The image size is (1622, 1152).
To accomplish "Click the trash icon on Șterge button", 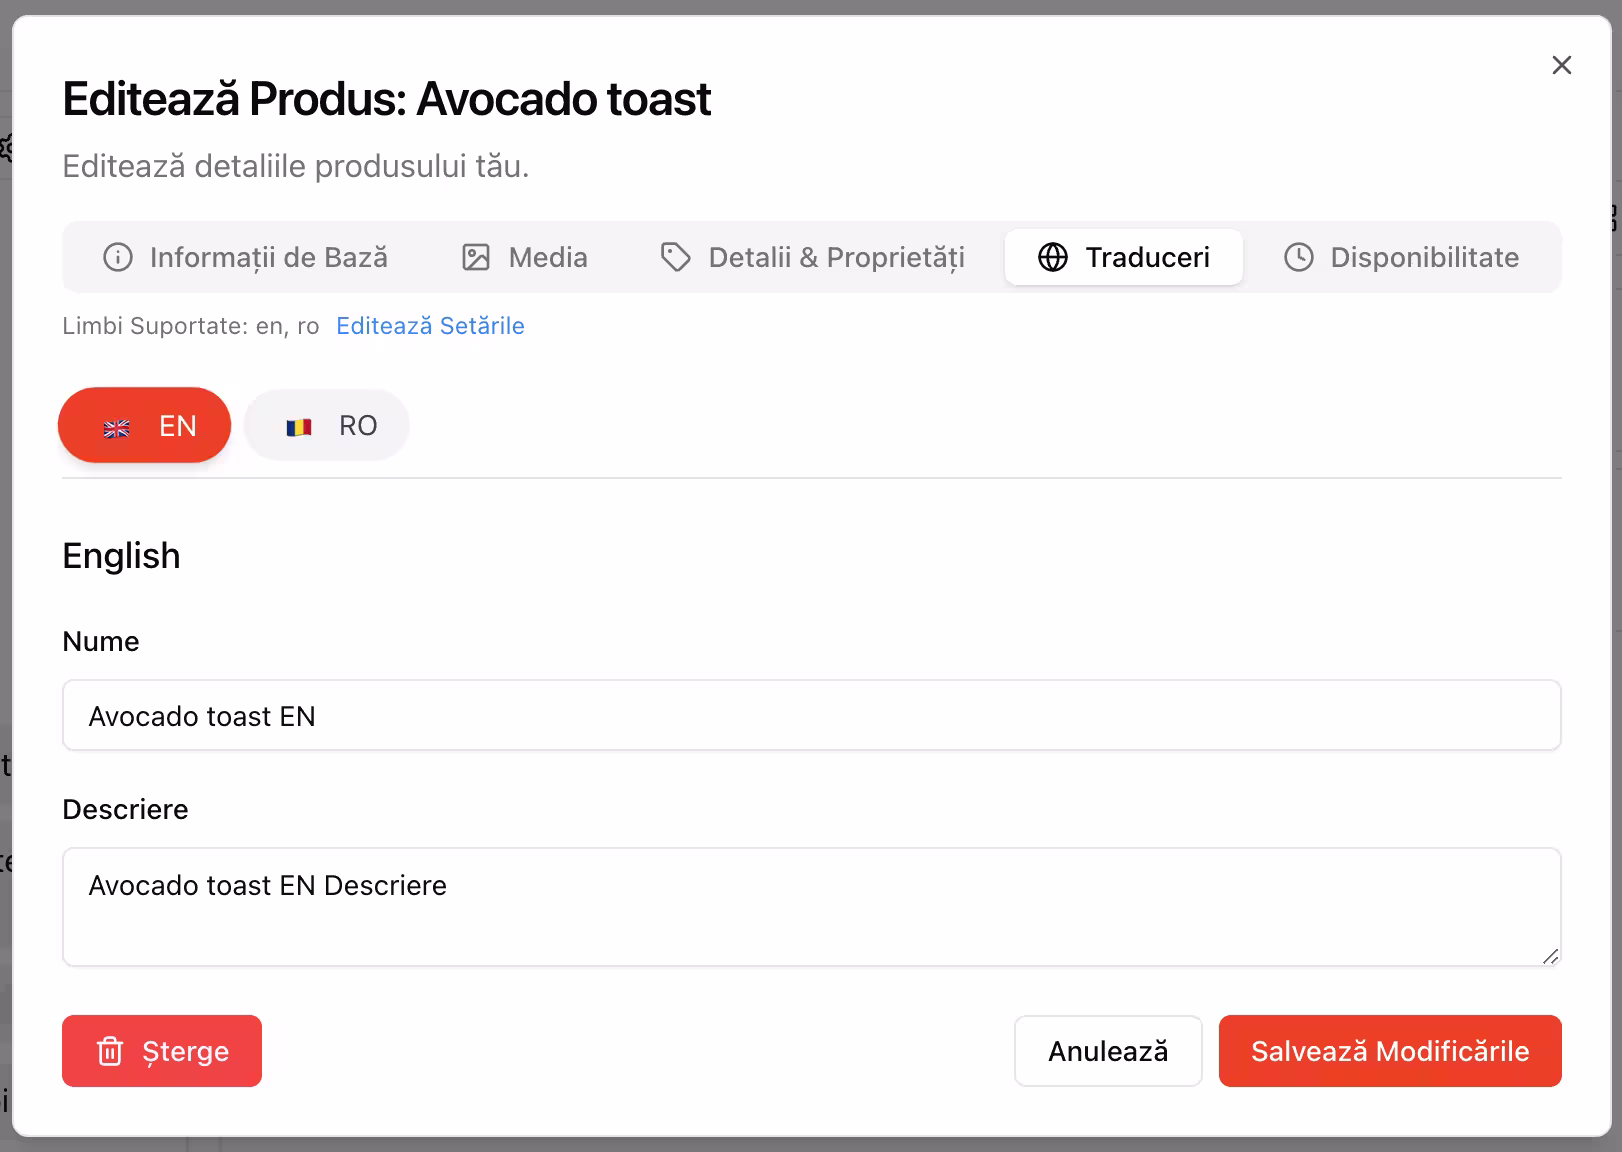I will 110,1051.
